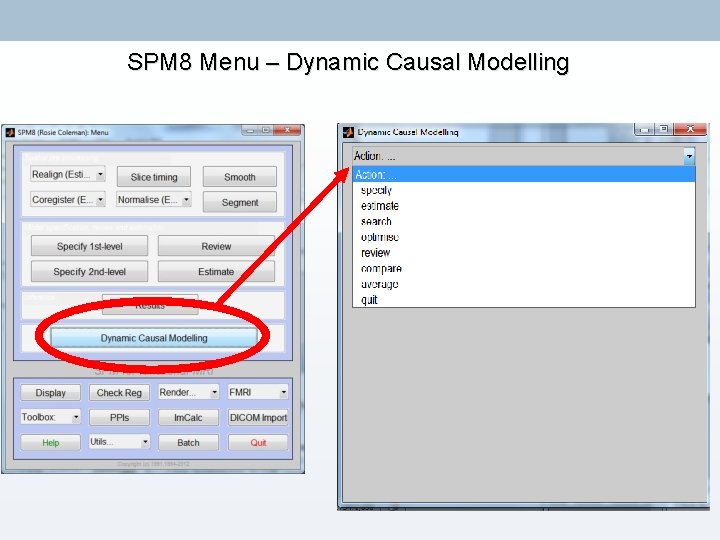
Task: Click the PPIs button
Action: click(x=119, y=417)
